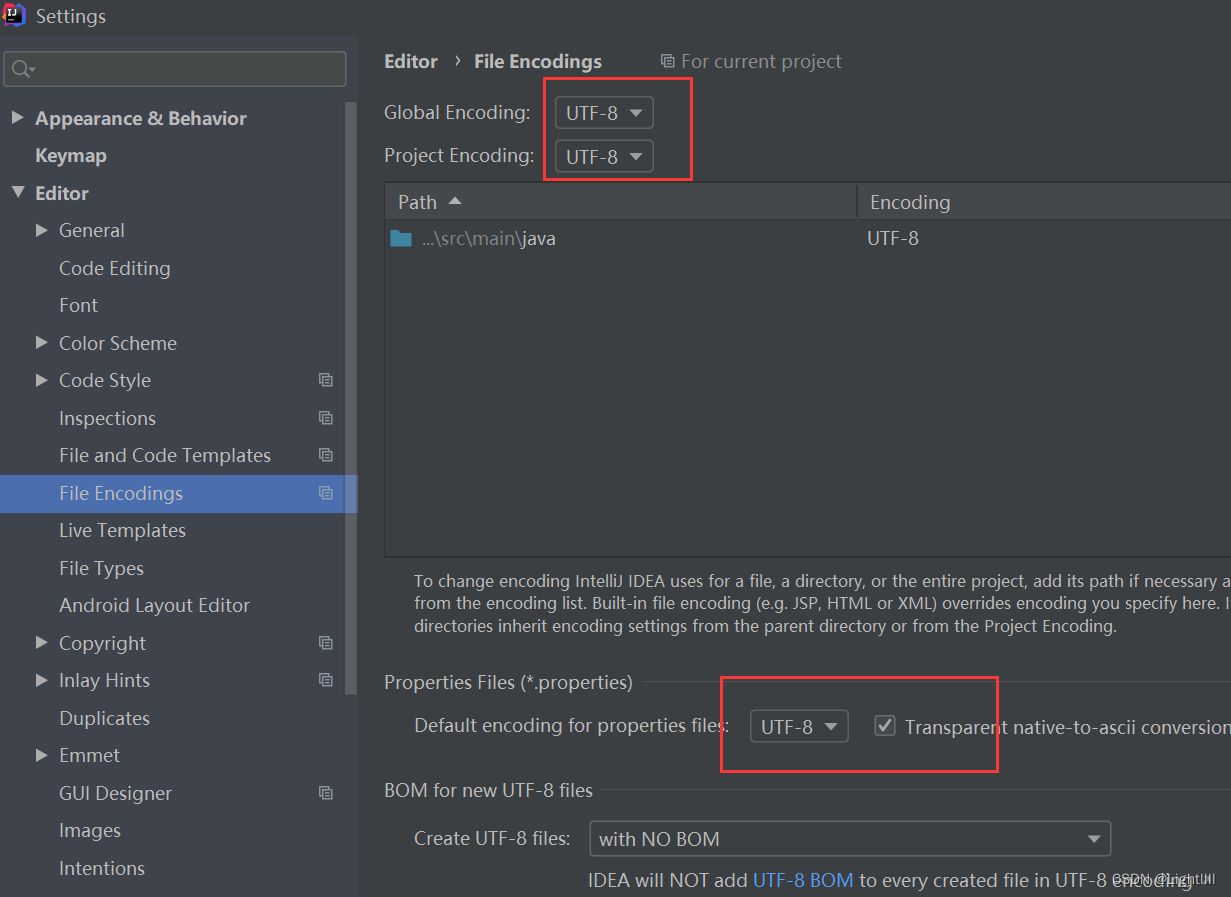Image resolution: width=1231 pixels, height=897 pixels.
Task: Open Intentions settings
Action: coord(102,868)
